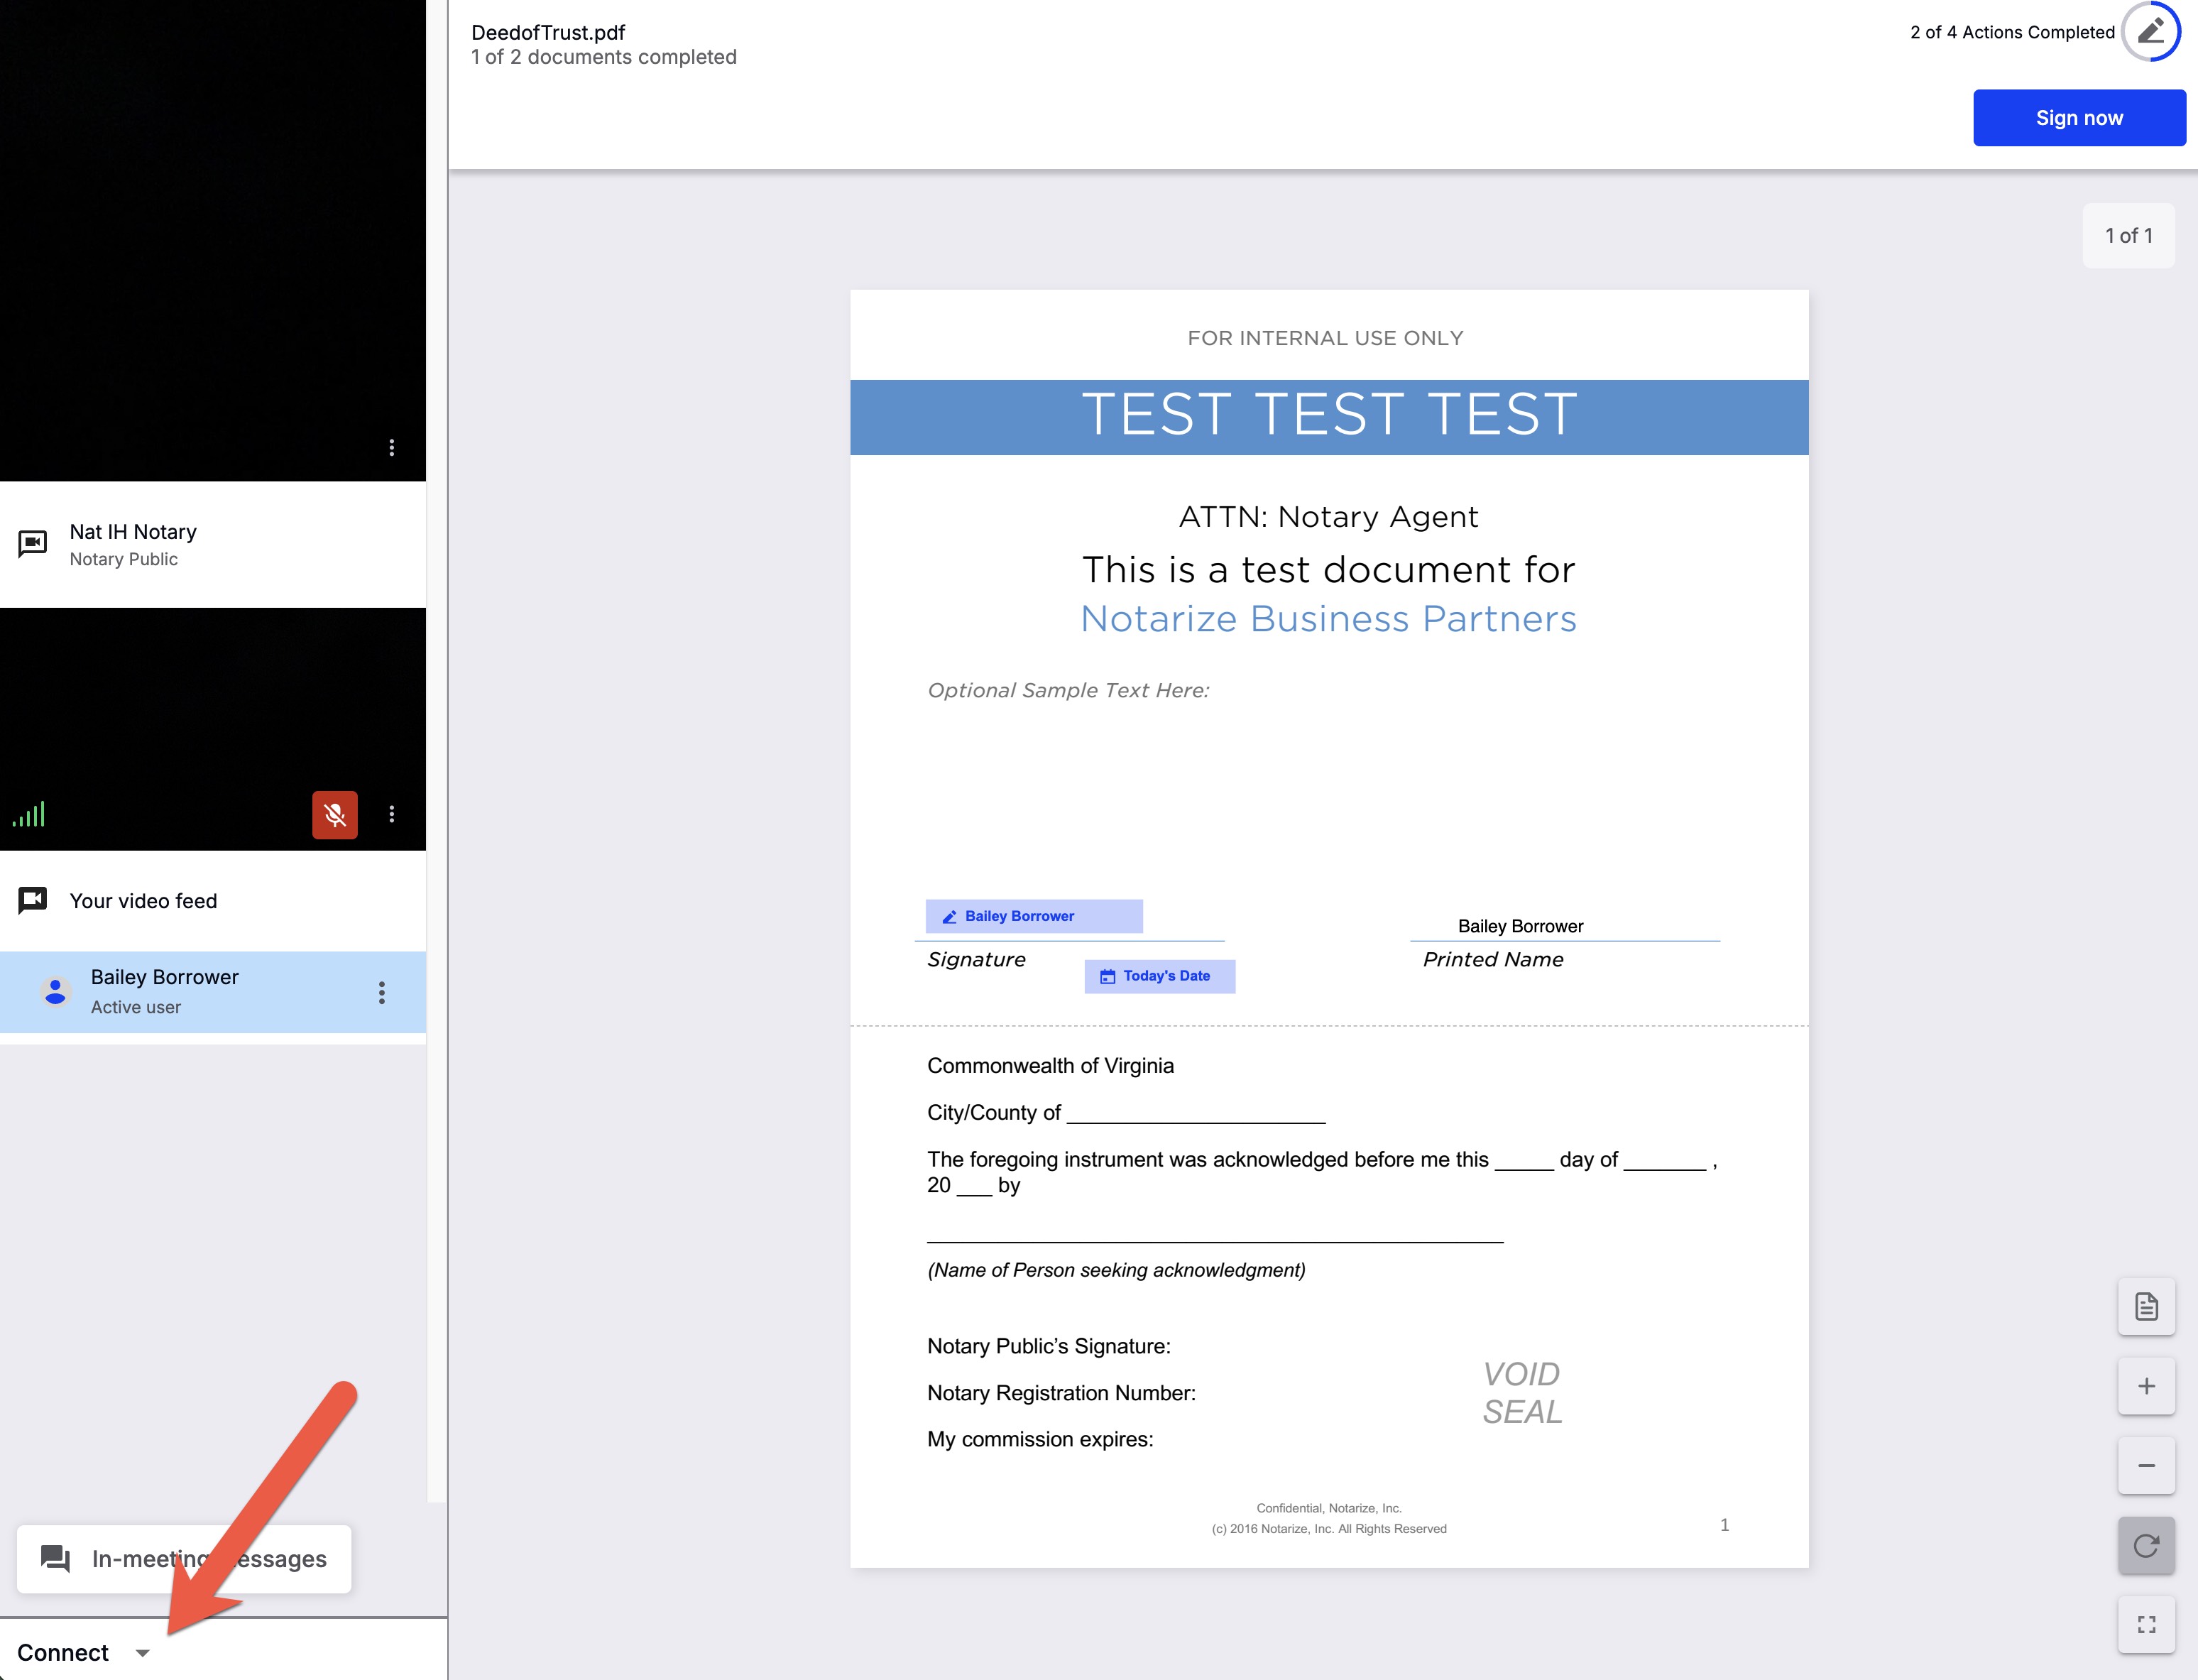Screen dimensions: 2198x1680
Task: Click the video icon beside Nat IH Notary
Action: click(x=33, y=543)
